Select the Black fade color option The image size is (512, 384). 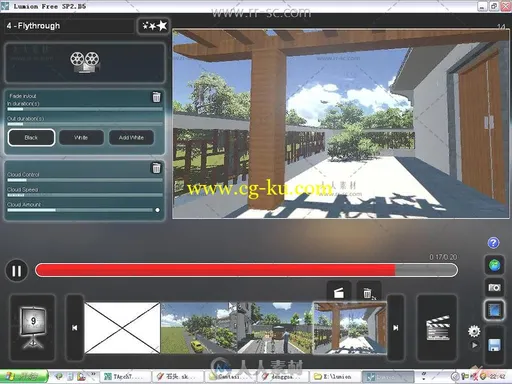[31, 138]
